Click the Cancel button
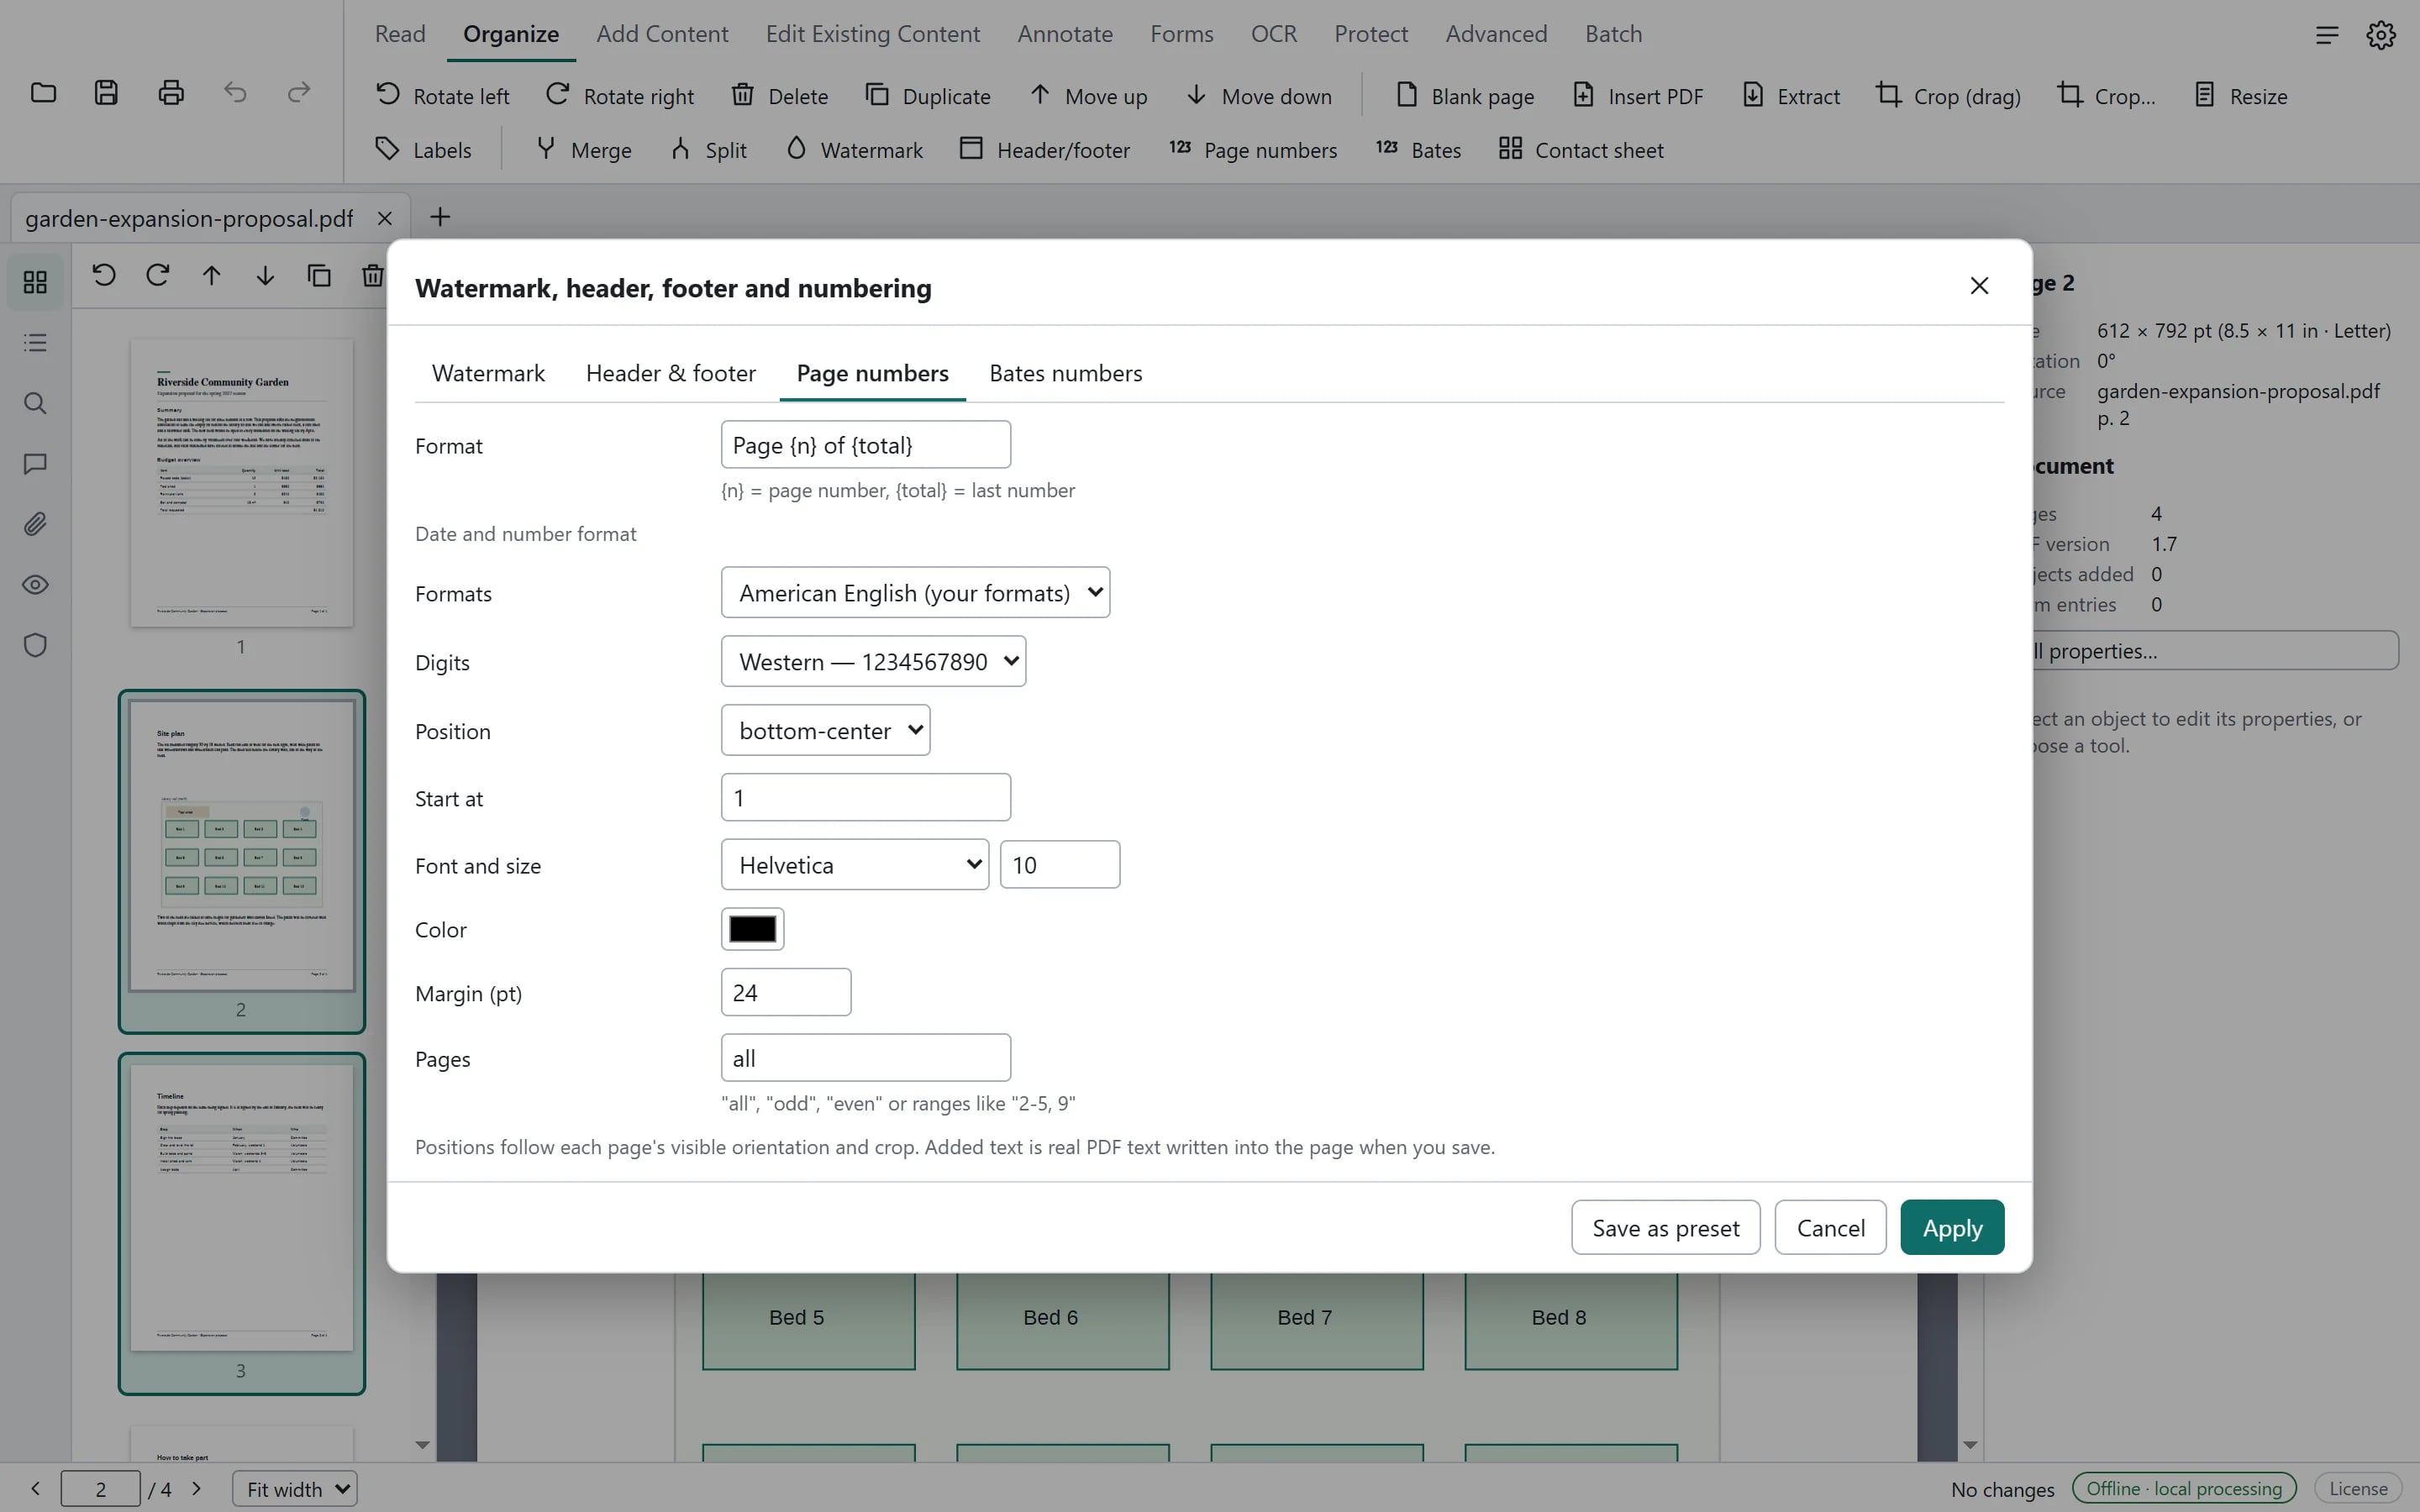Image resolution: width=2420 pixels, height=1512 pixels. point(1830,1228)
